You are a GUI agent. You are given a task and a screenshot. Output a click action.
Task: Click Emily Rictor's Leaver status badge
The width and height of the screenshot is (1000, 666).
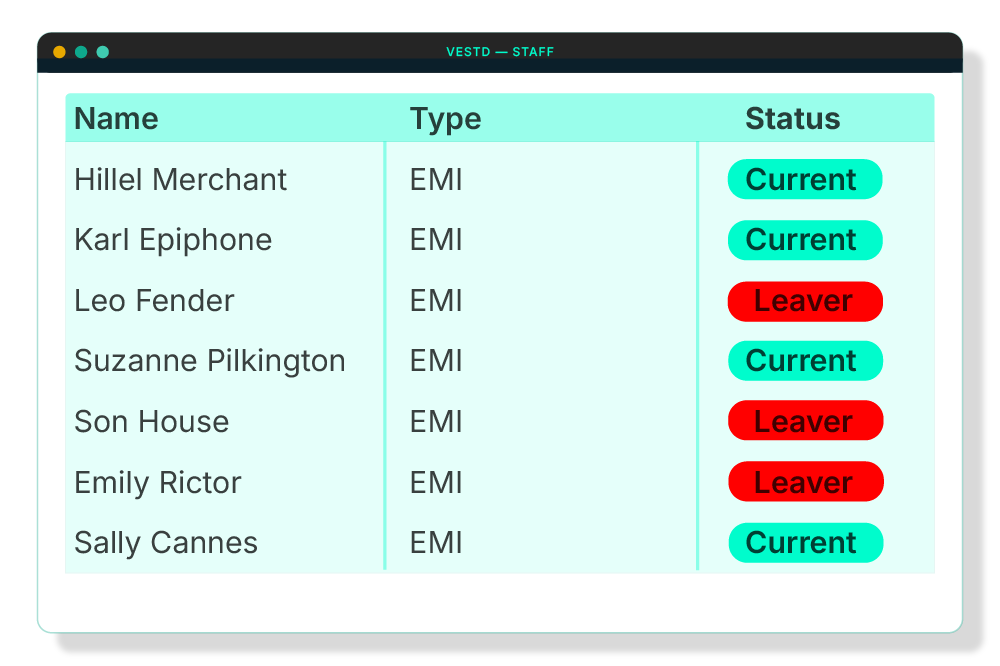coord(806,482)
